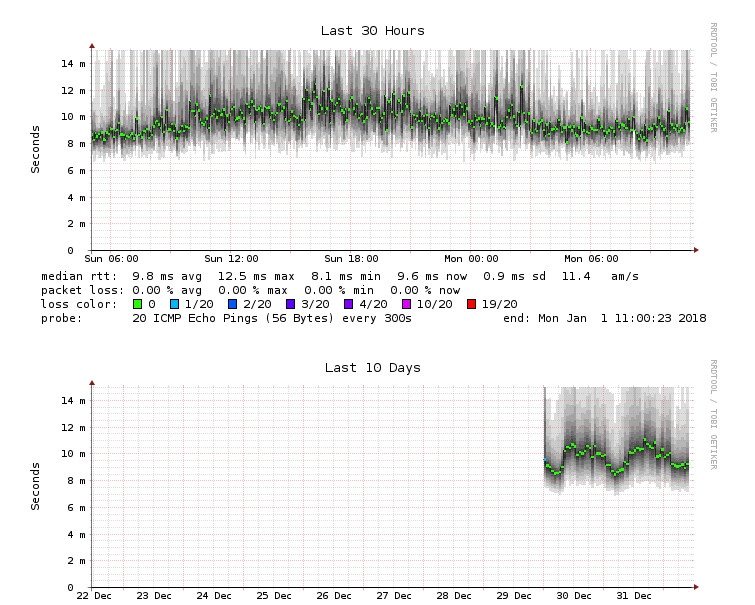The width and height of the screenshot is (755, 605).
Task: Click the 22 Dec date axis label
Action: click(94, 596)
